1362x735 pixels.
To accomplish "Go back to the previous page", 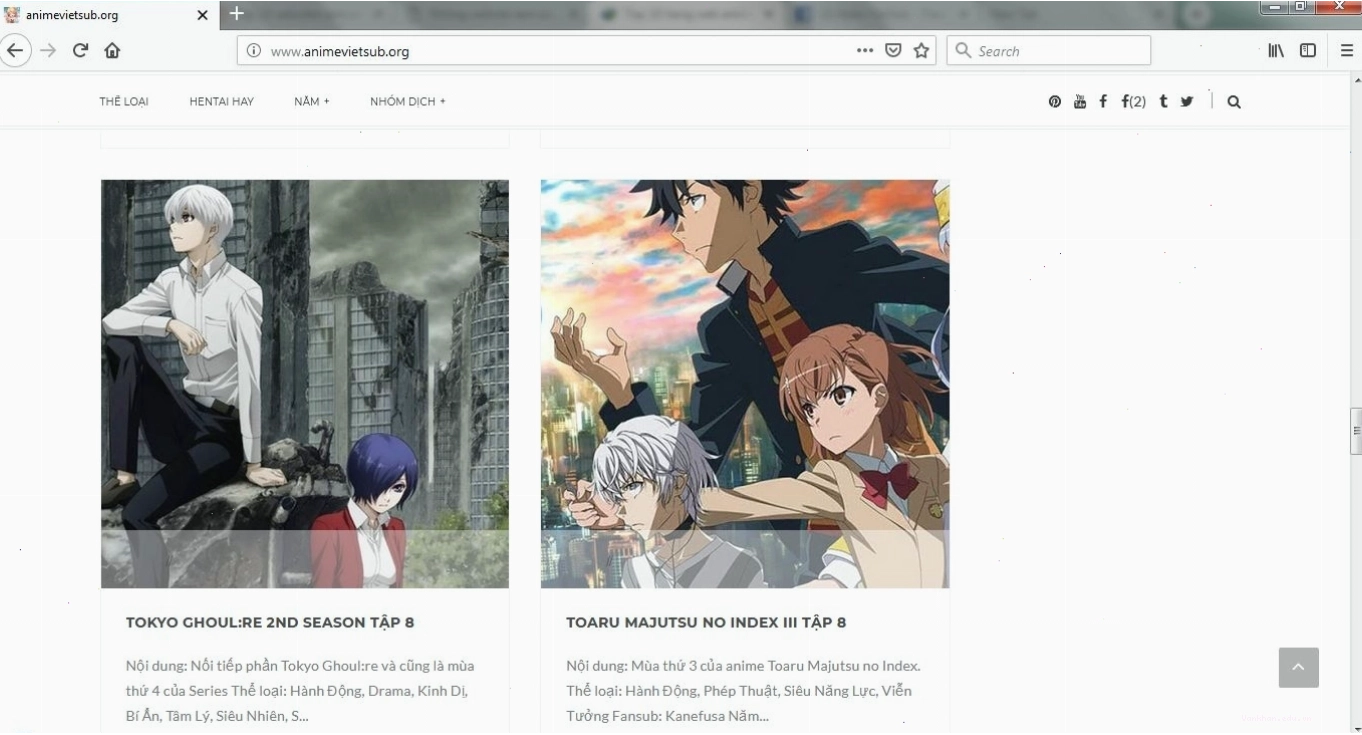I will tap(14, 51).
